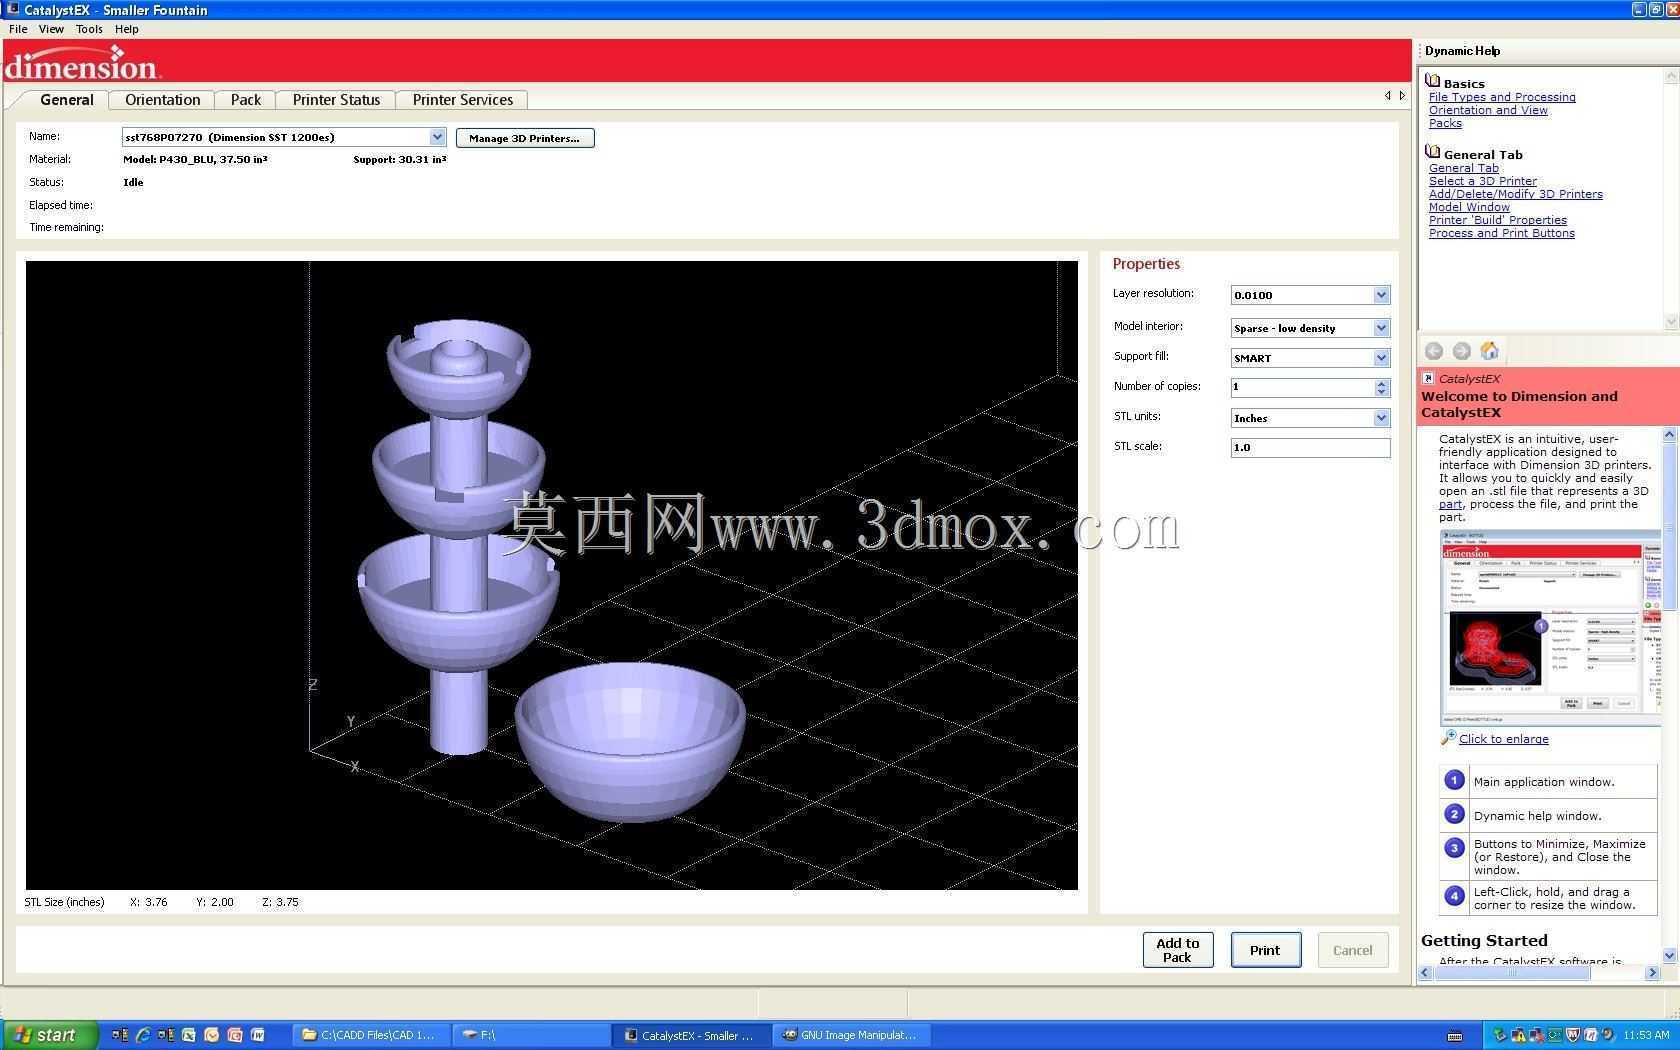Decrease Number of copies with down arrow
The height and width of the screenshot is (1050, 1680).
click(x=1381, y=392)
